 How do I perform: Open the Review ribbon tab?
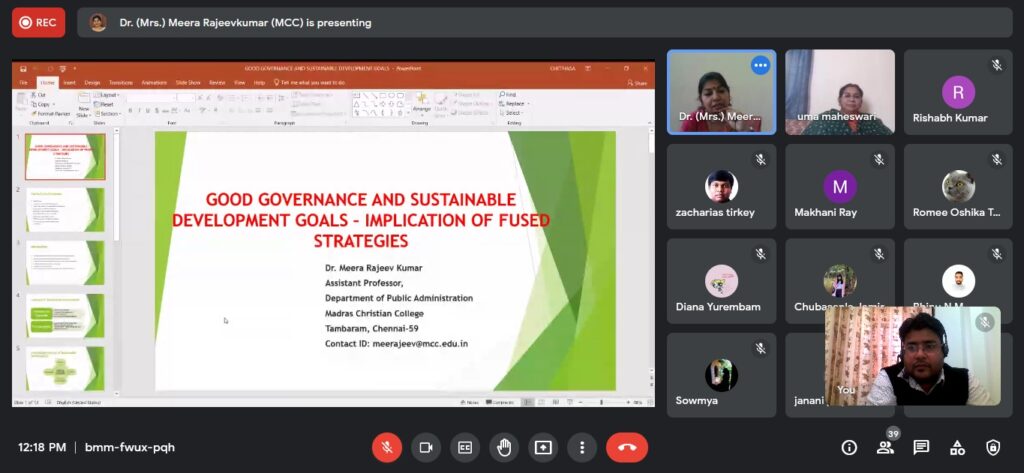[x=217, y=83]
